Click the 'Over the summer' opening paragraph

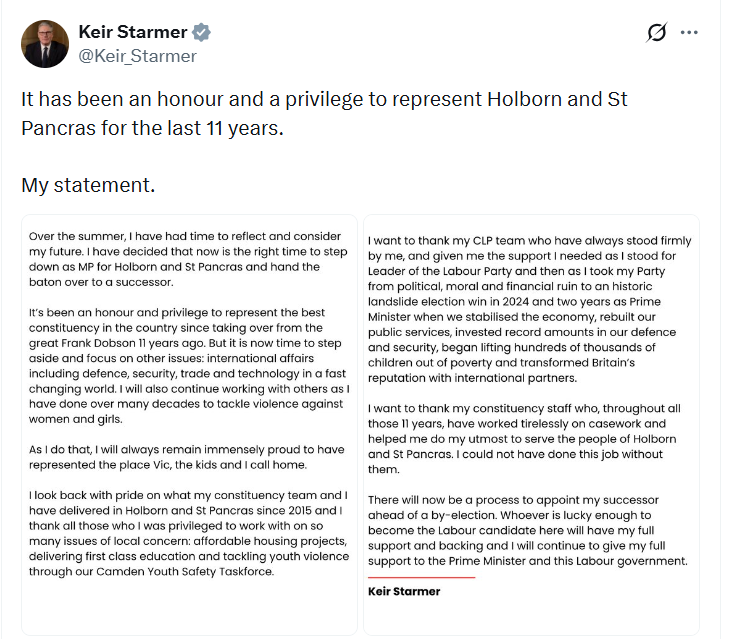(x=188, y=259)
